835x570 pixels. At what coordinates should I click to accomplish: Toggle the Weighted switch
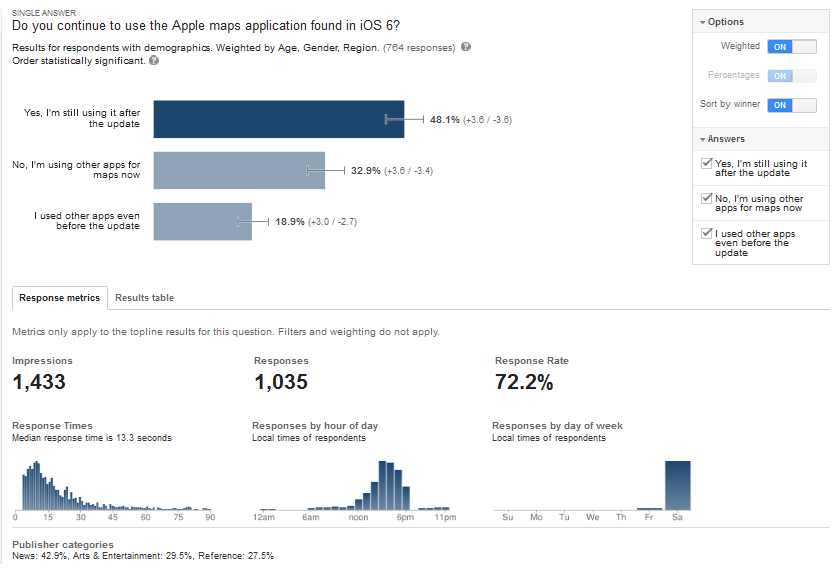click(x=792, y=47)
